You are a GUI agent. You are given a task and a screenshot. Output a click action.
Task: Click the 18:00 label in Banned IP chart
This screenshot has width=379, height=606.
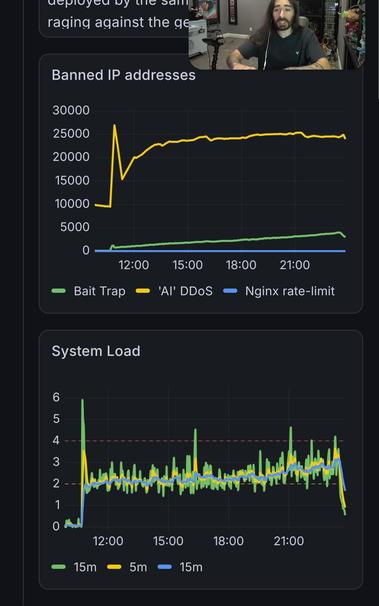pos(241,265)
